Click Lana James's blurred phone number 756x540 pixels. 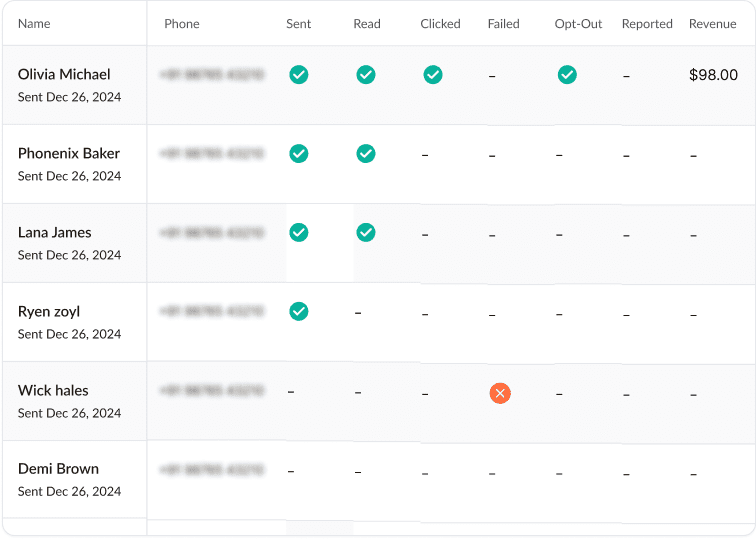[212, 233]
